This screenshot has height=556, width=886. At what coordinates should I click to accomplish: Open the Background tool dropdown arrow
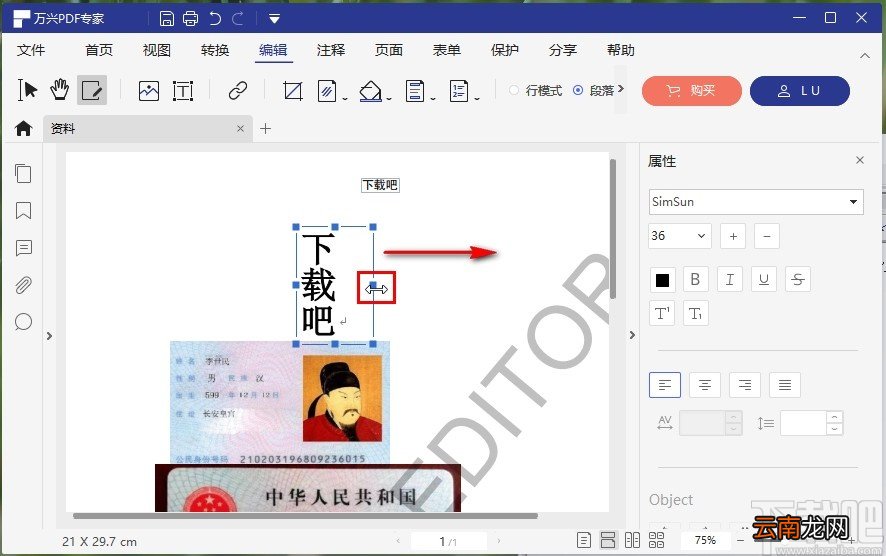click(x=389, y=99)
